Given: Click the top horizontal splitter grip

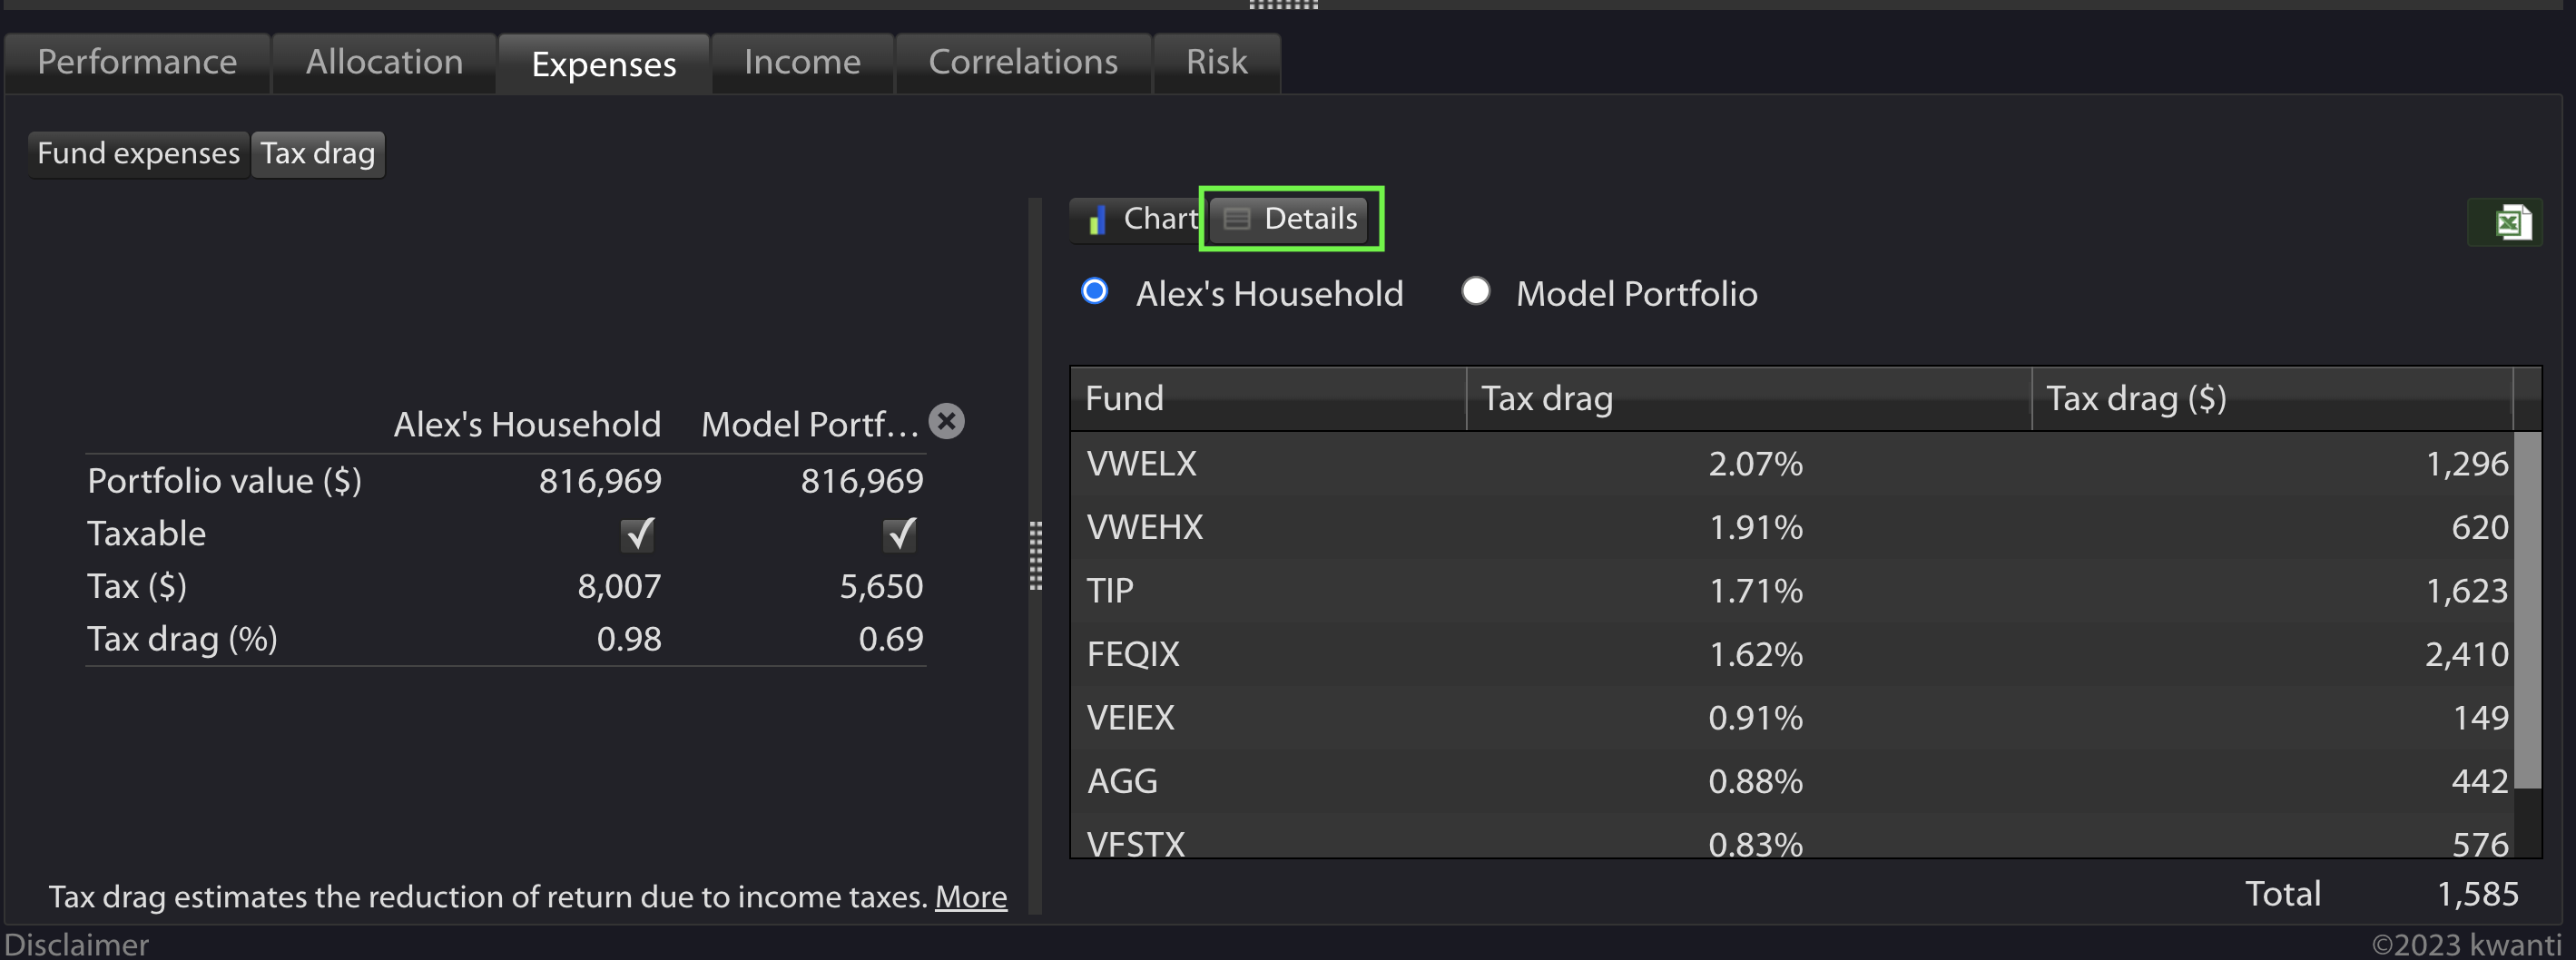Looking at the screenshot, I should (1284, 5).
